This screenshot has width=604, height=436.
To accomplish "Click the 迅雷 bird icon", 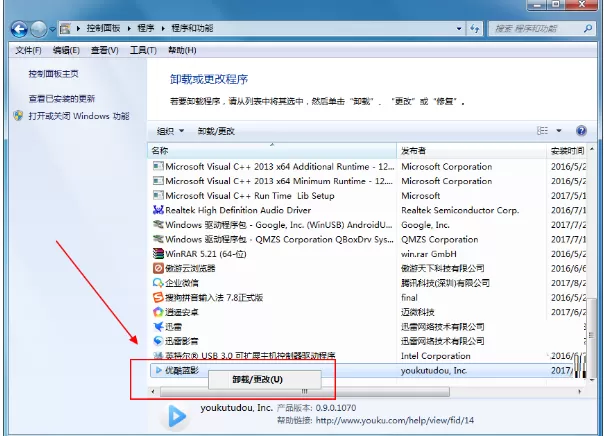I will pos(158,327).
